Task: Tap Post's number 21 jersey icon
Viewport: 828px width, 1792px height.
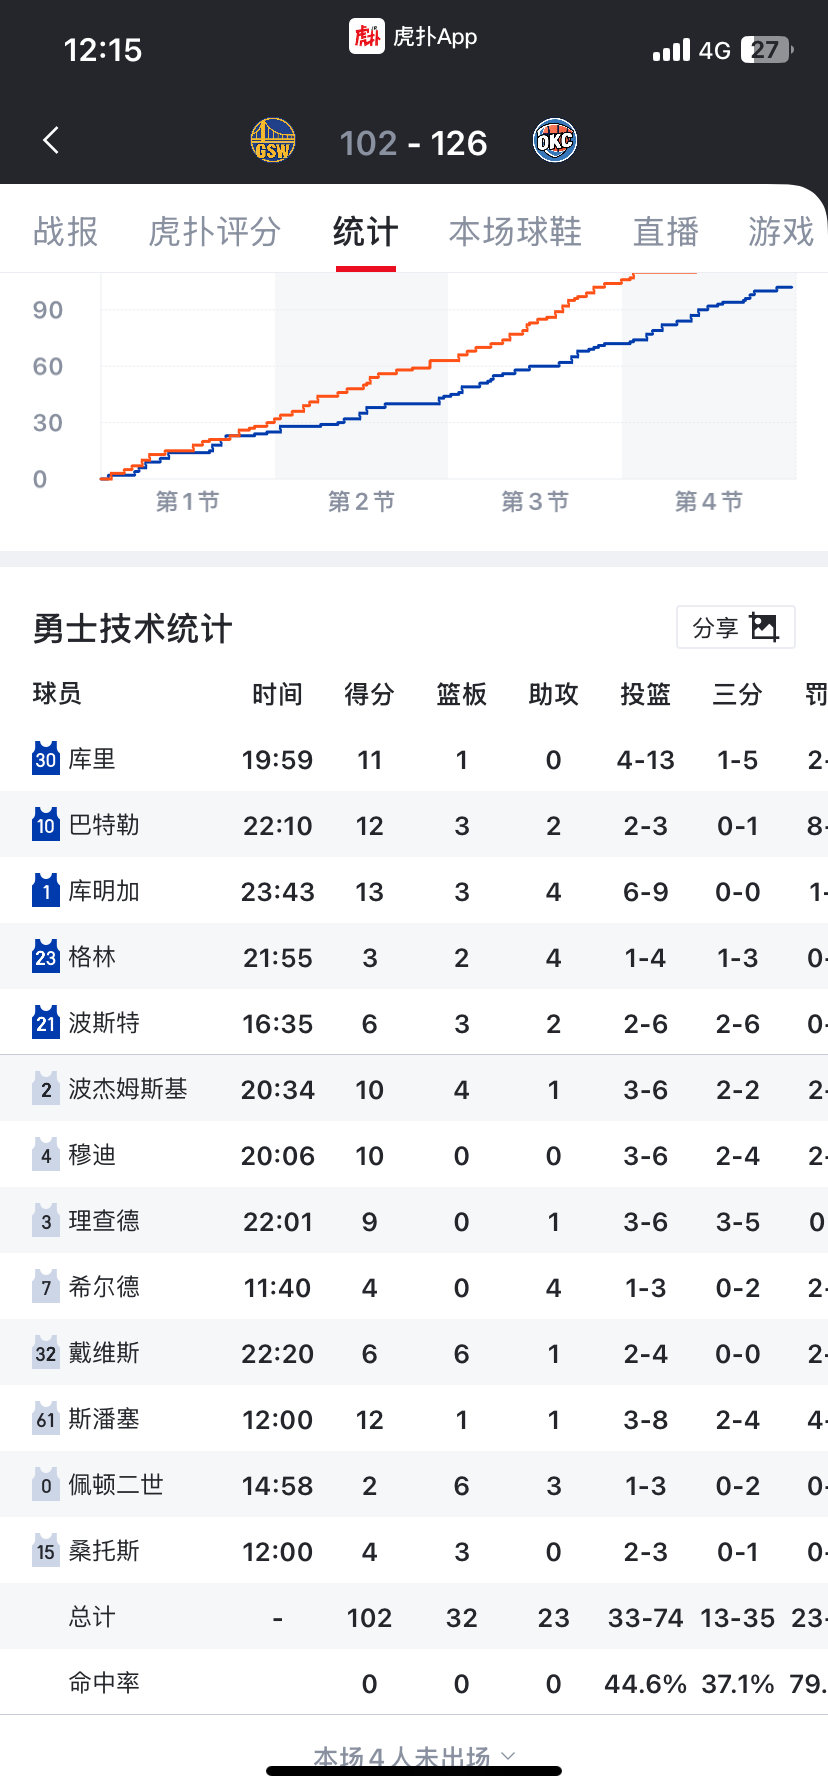Action: click(x=46, y=1023)
